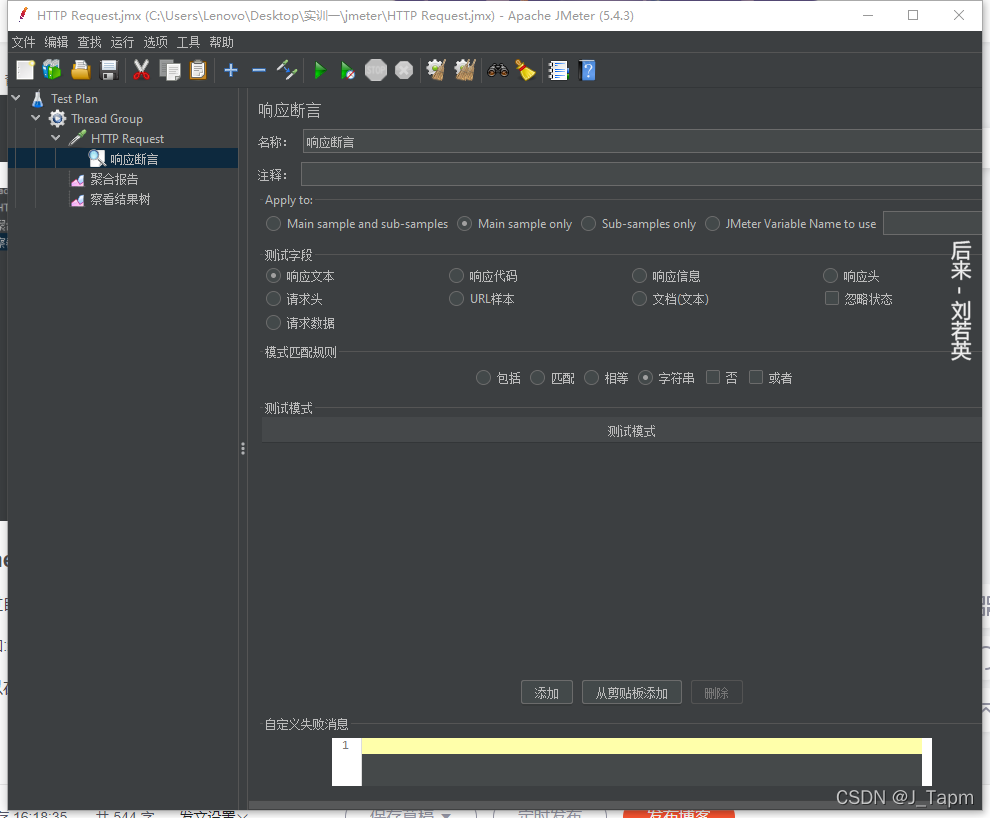Clear all results with double broom icon
990x818 pixels.
465,70
